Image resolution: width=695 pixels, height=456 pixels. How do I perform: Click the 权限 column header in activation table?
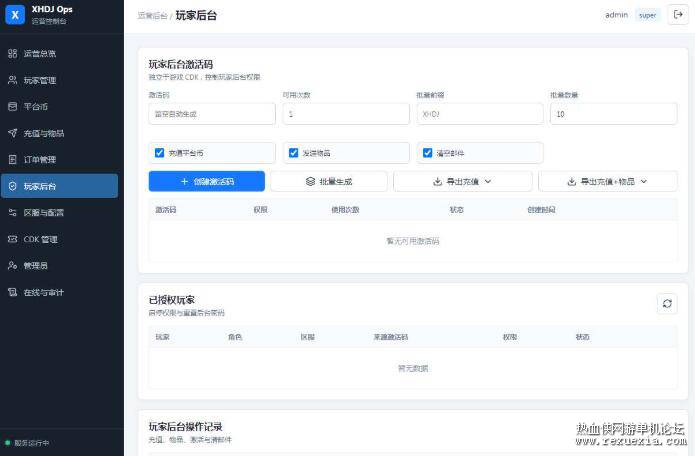261,210
